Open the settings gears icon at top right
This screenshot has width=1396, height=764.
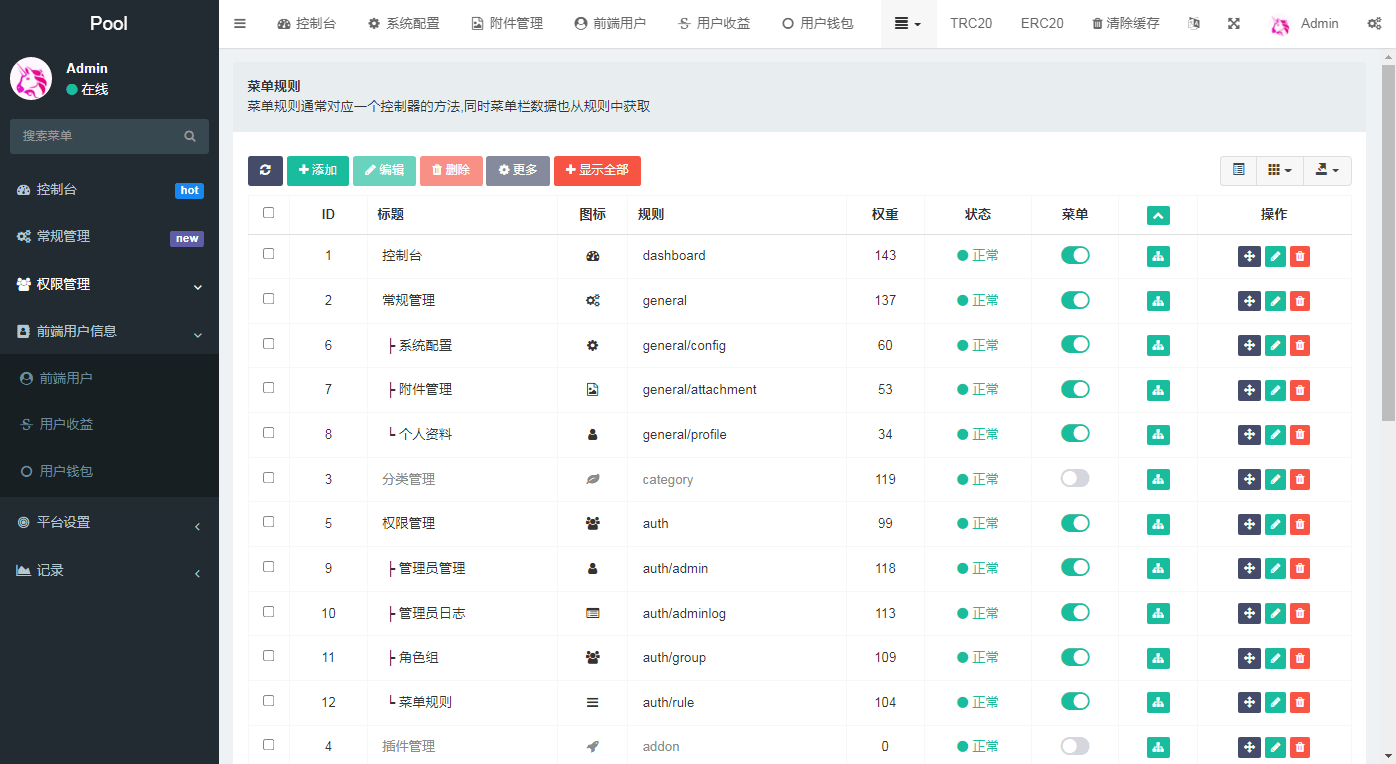1374,23
